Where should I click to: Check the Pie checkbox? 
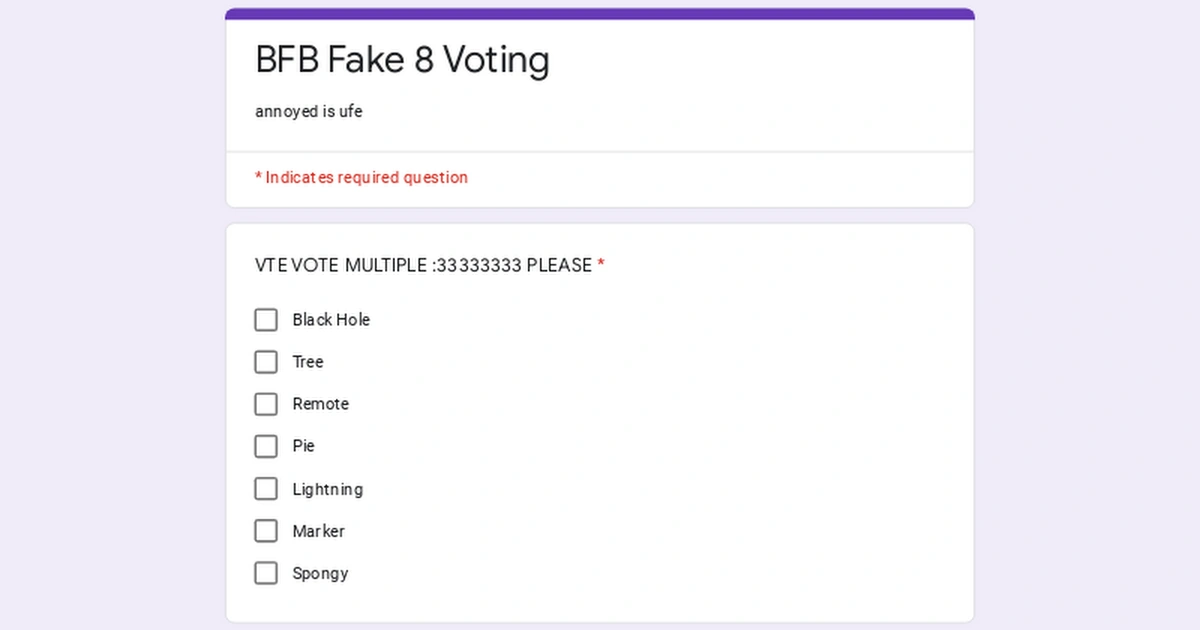click(x=265, y=446)
